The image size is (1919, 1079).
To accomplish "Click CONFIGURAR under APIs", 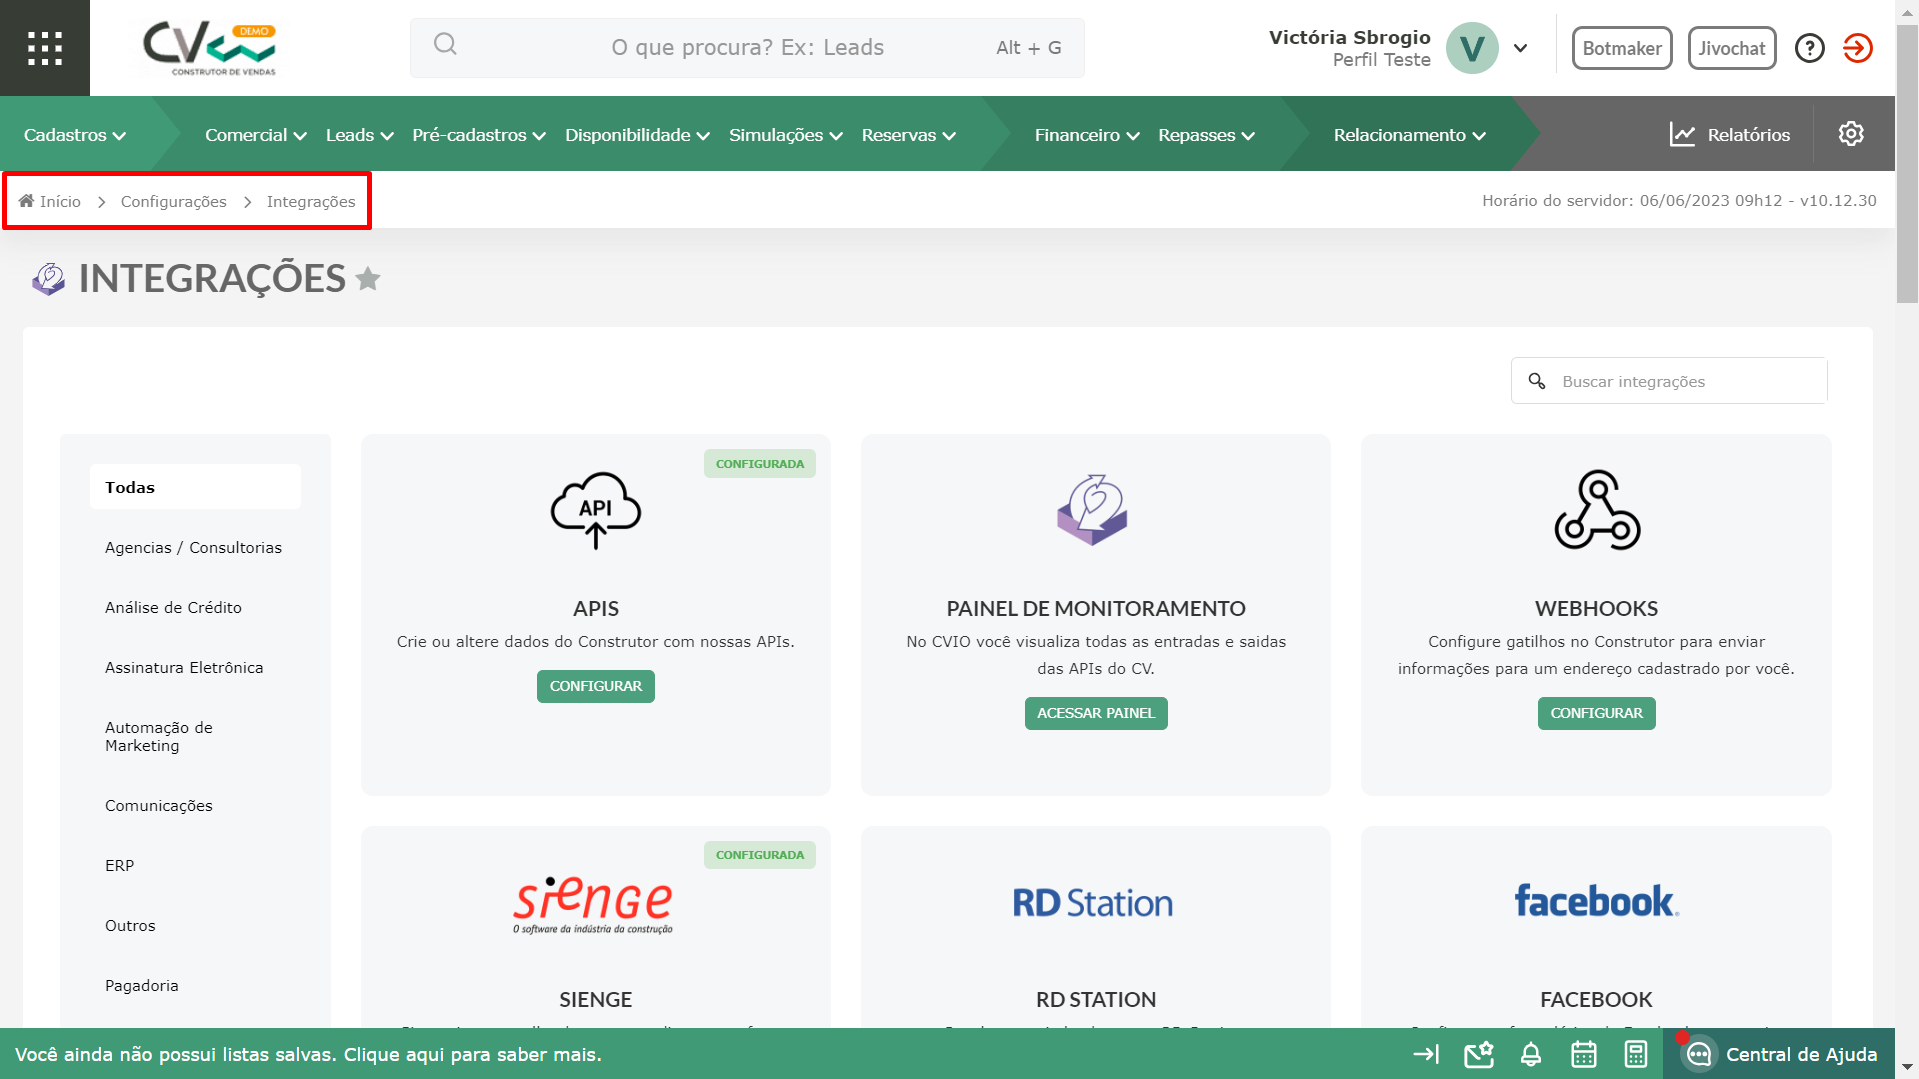I will click(x=596, y=686).
